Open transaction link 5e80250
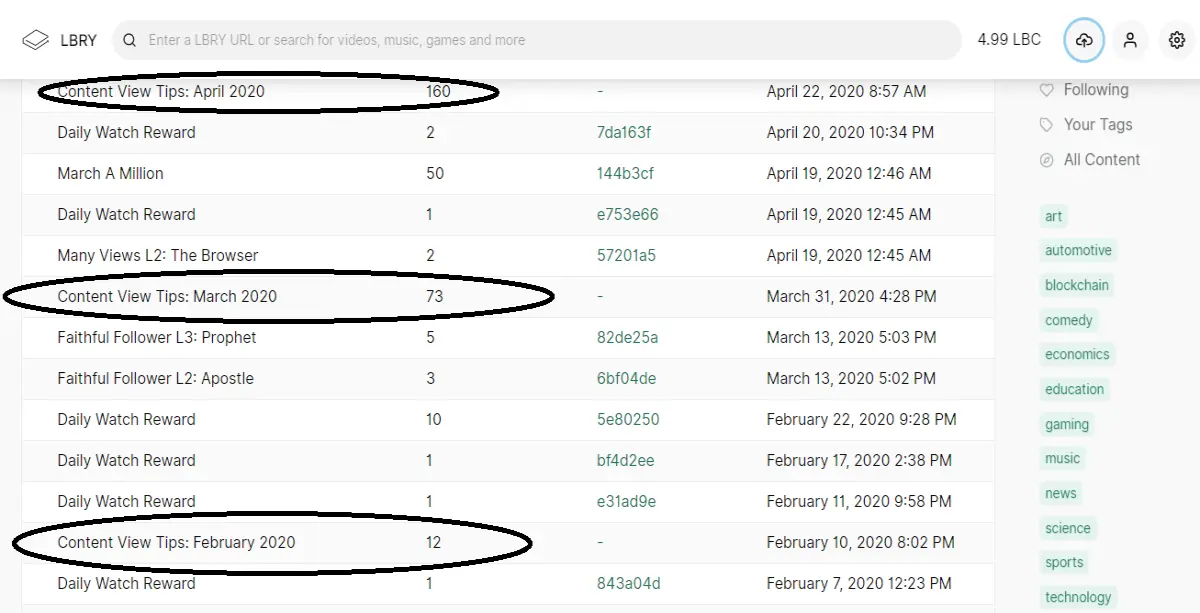This screenshot has width=1200, height=613. (x=628, y=419)
